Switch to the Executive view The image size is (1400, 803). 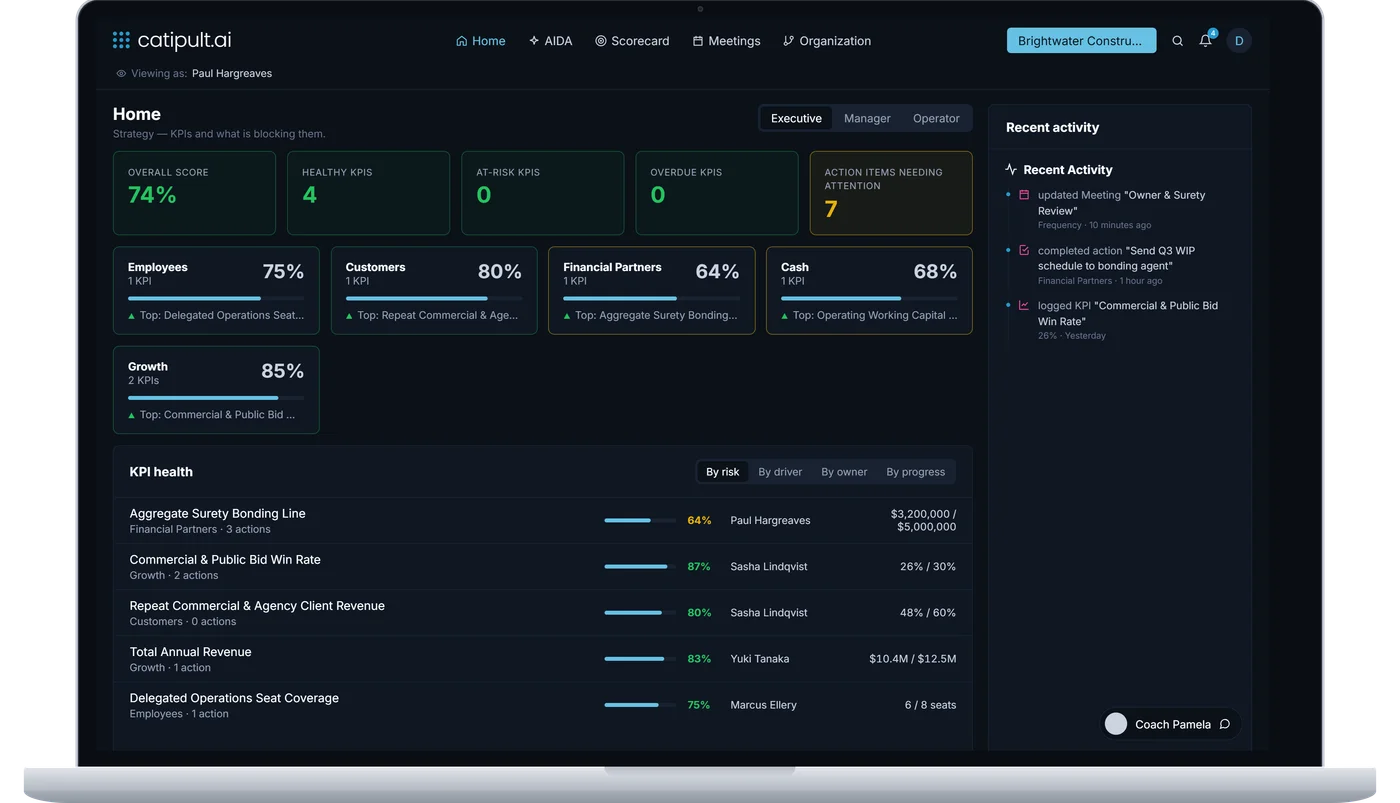coord(796,118)
